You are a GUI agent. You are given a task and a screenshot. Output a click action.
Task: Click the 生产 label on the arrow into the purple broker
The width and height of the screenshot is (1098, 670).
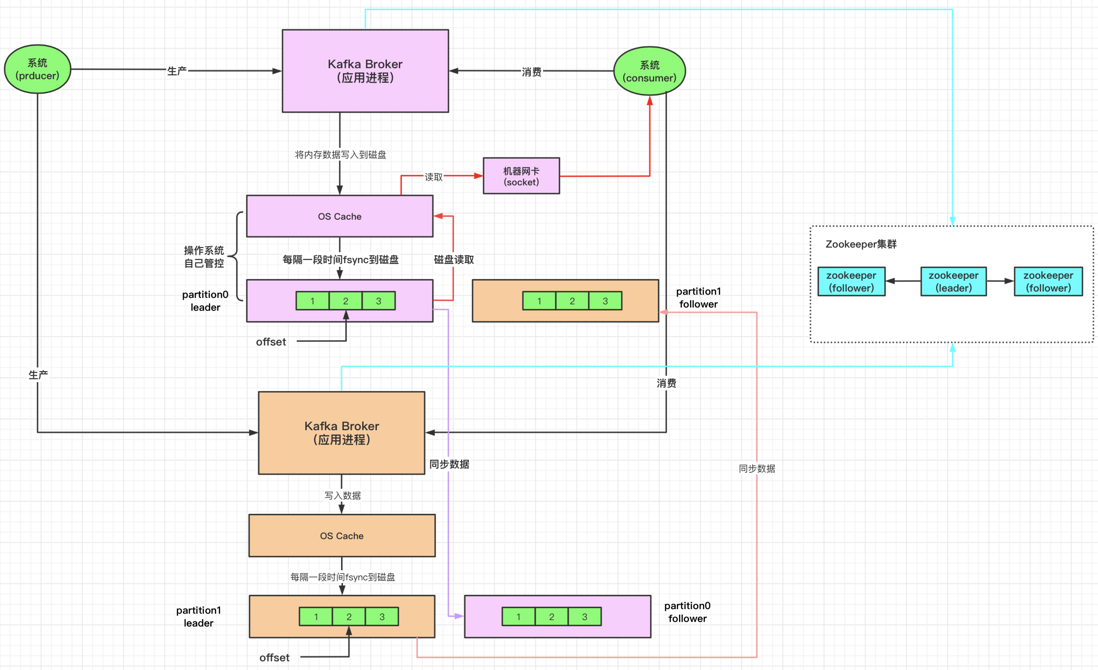[x=177, y=71]
